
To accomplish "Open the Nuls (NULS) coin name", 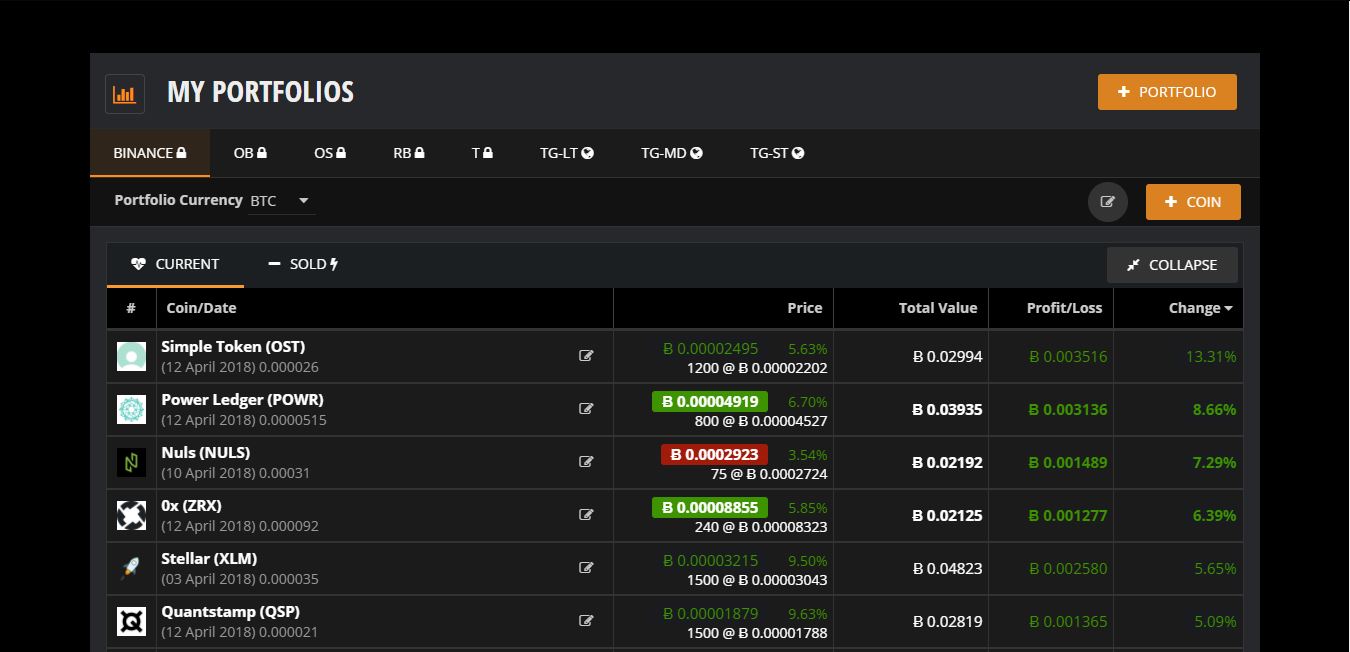I will 205,452.
